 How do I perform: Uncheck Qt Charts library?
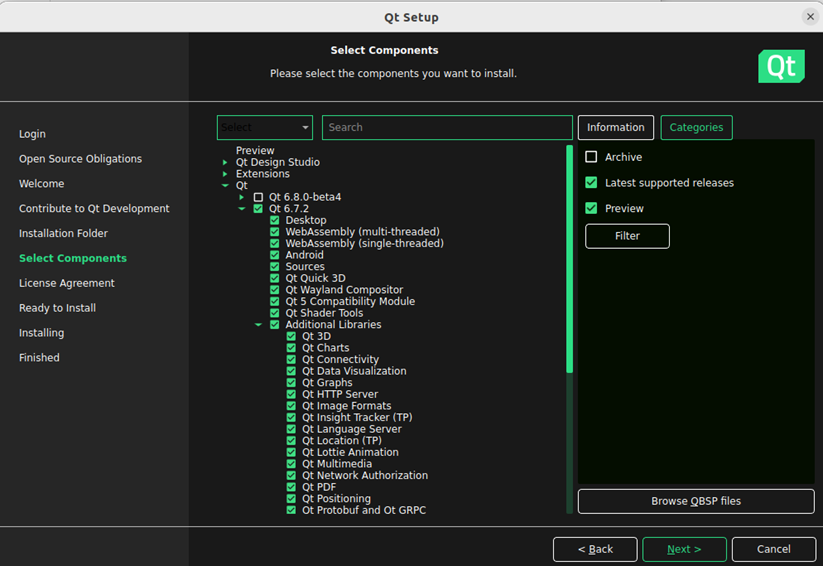291,348
